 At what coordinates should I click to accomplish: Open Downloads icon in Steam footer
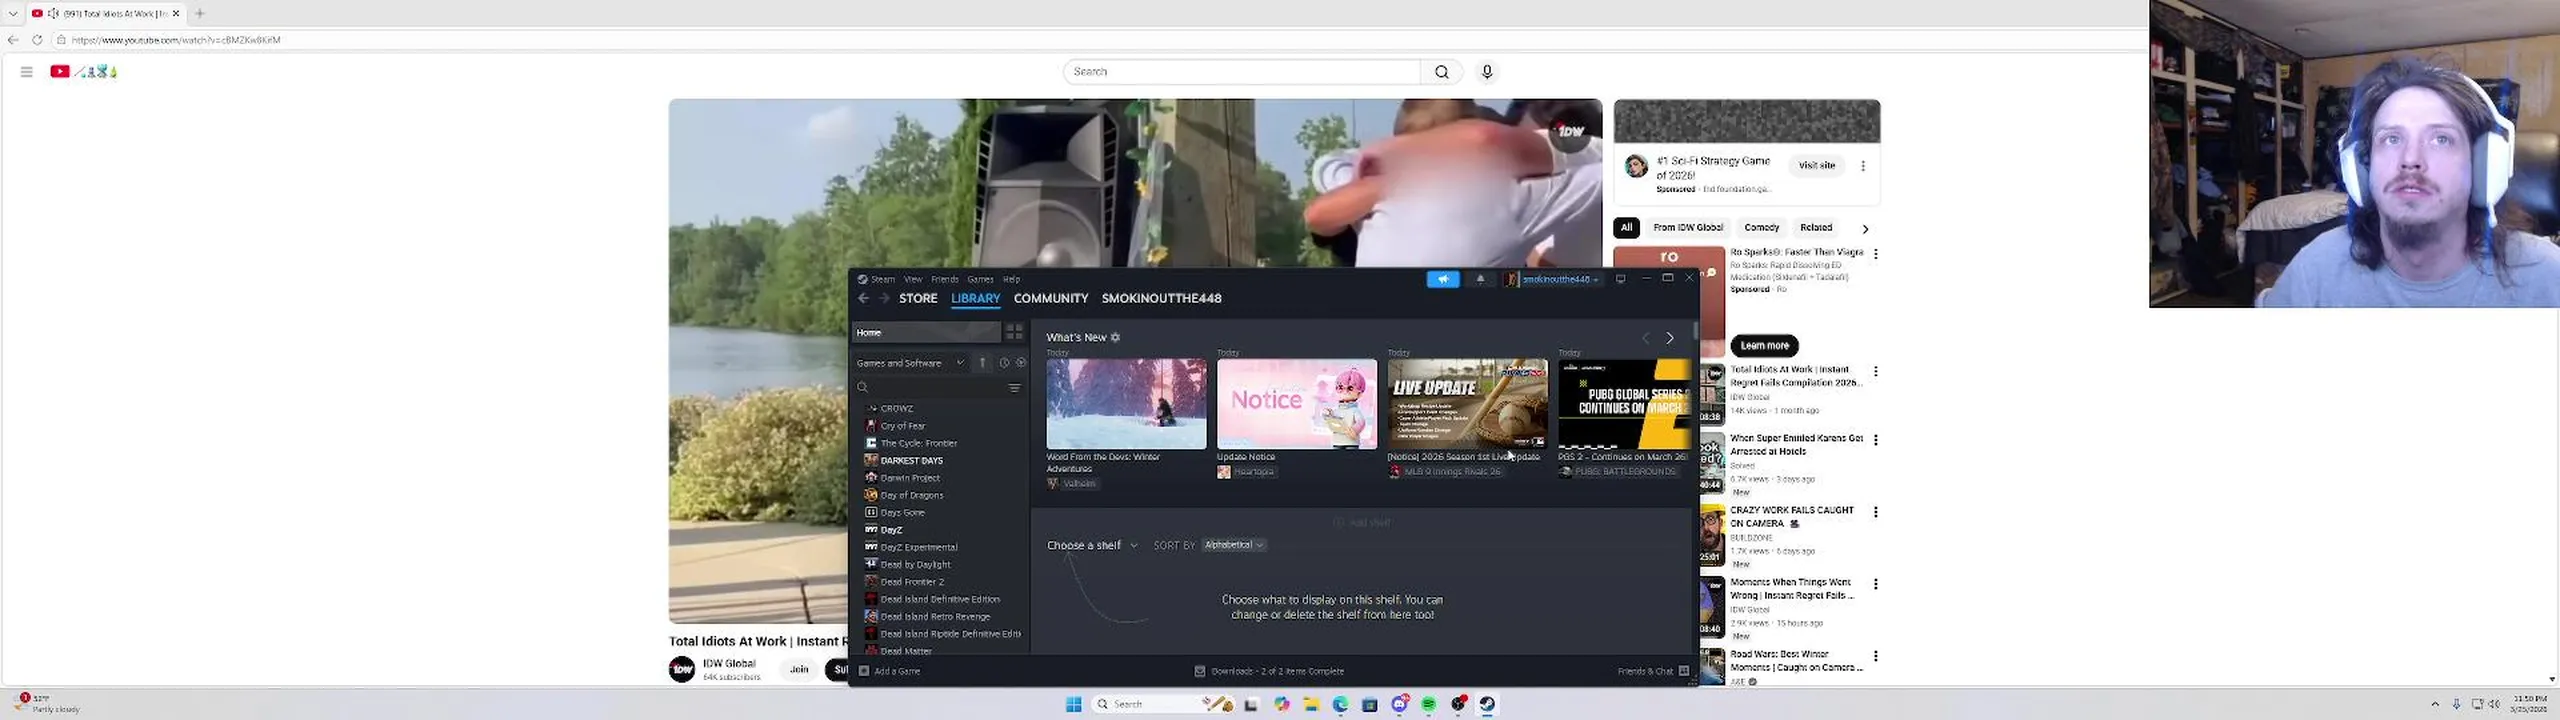(x=1199, y=671)
